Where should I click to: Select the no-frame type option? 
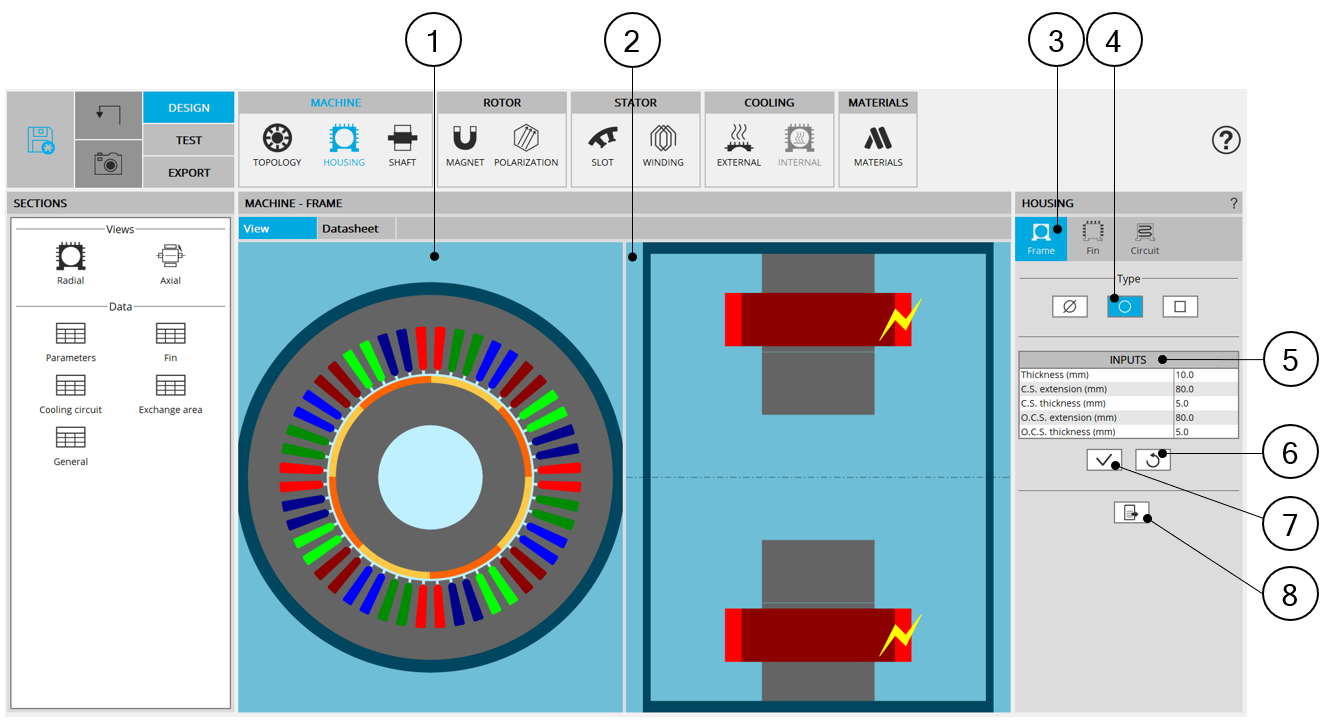click(x=1069, y=307)
